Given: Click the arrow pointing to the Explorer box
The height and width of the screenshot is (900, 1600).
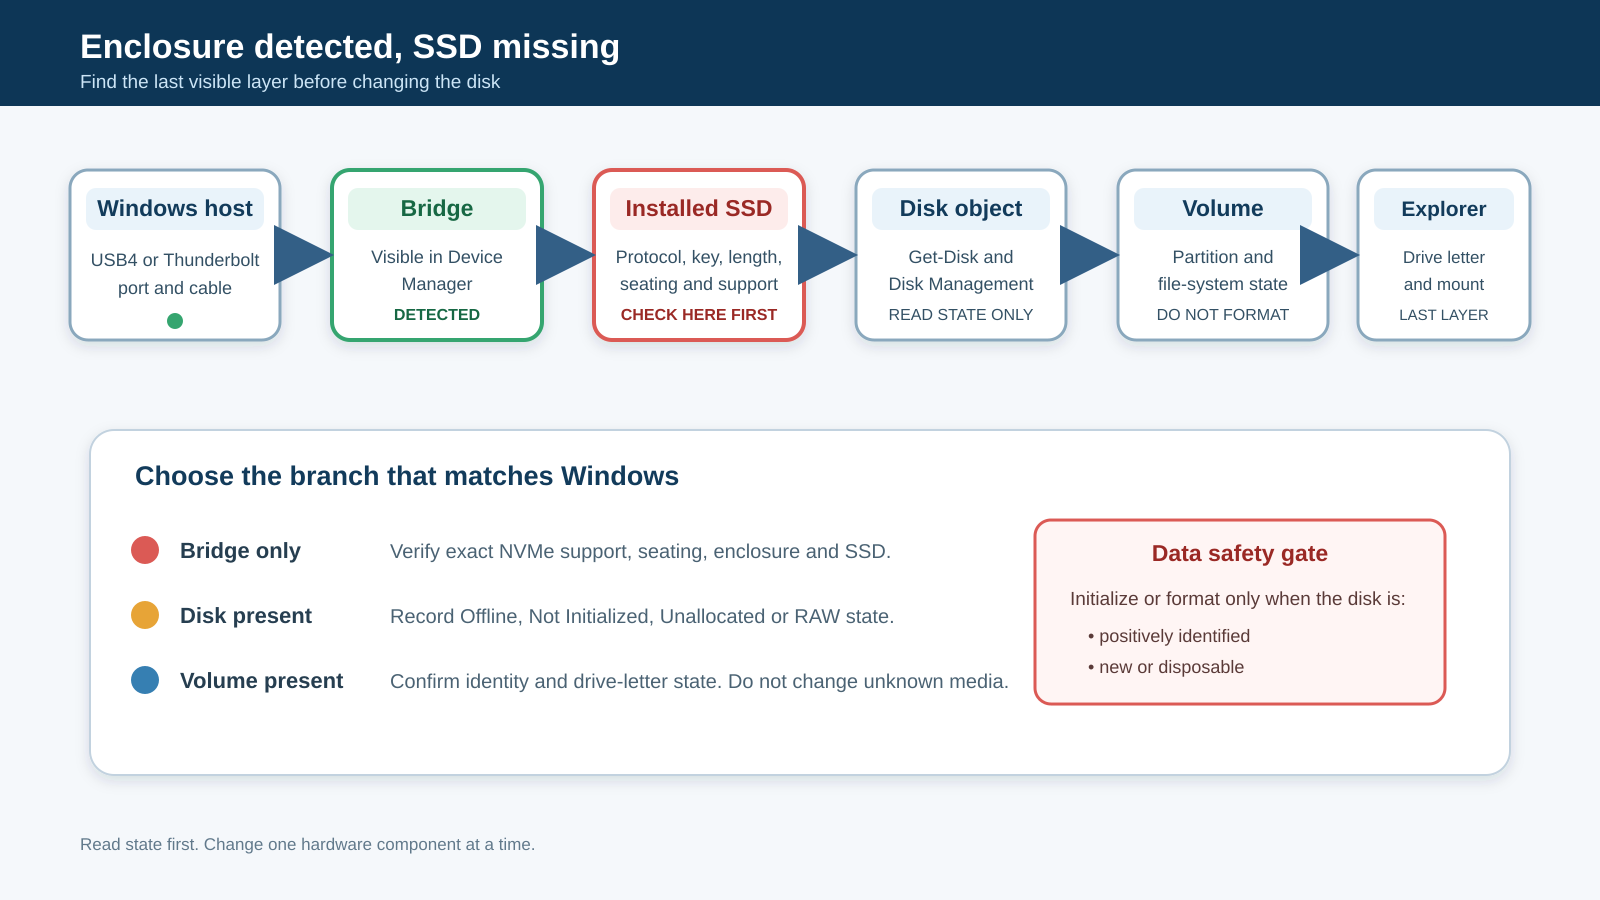Looking at the screenshot, I should click(1329, 255).
